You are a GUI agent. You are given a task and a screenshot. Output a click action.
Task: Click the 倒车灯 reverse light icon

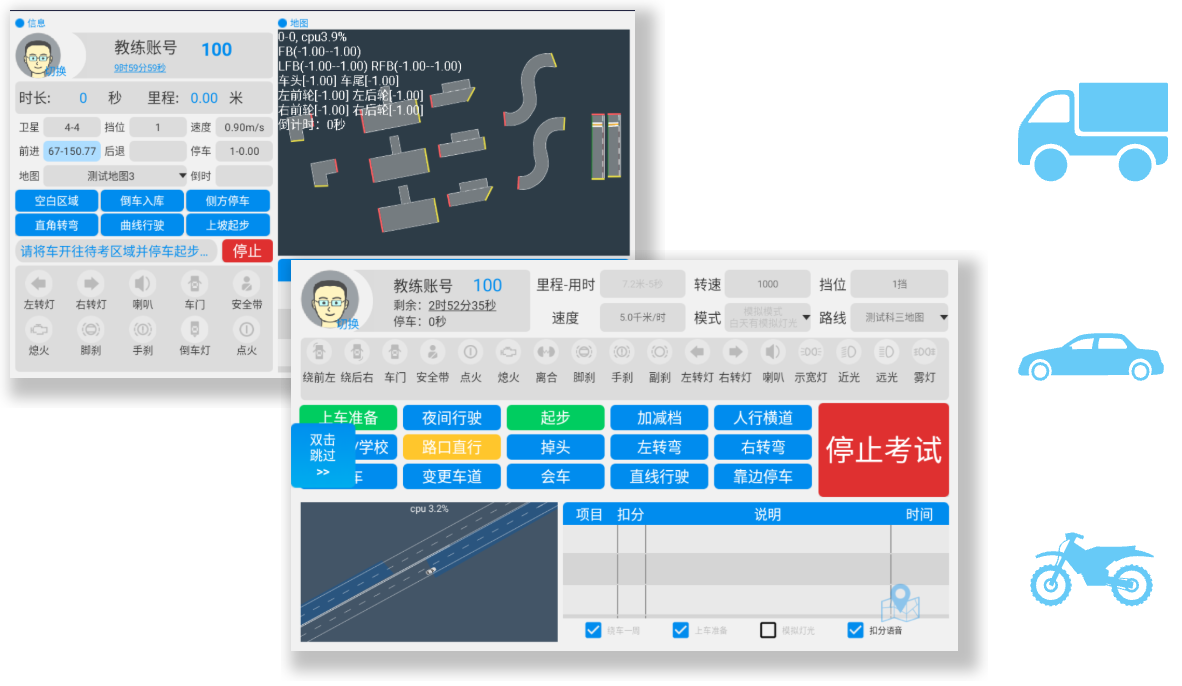point(194,329)
